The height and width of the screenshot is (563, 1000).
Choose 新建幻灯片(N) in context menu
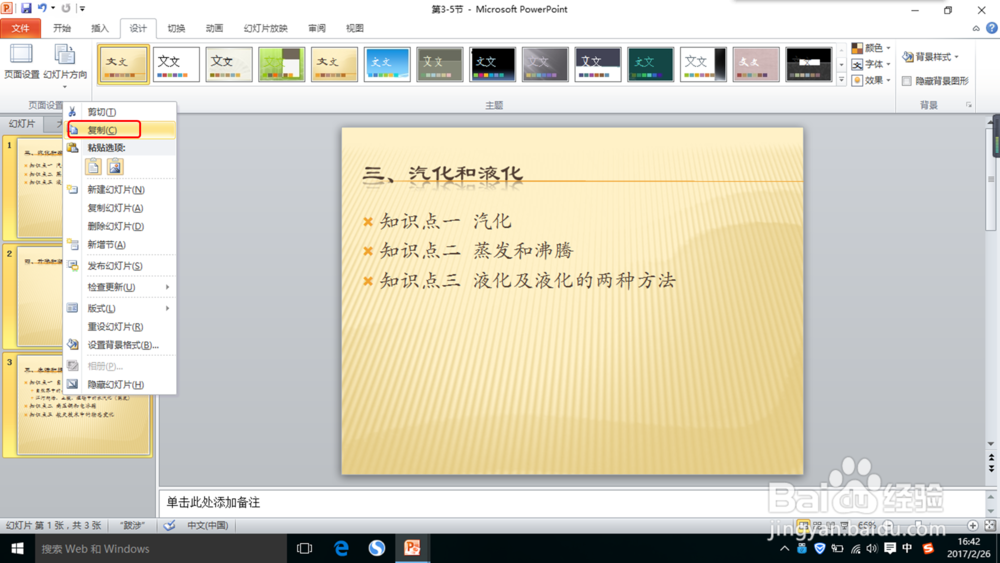point(120,189)
